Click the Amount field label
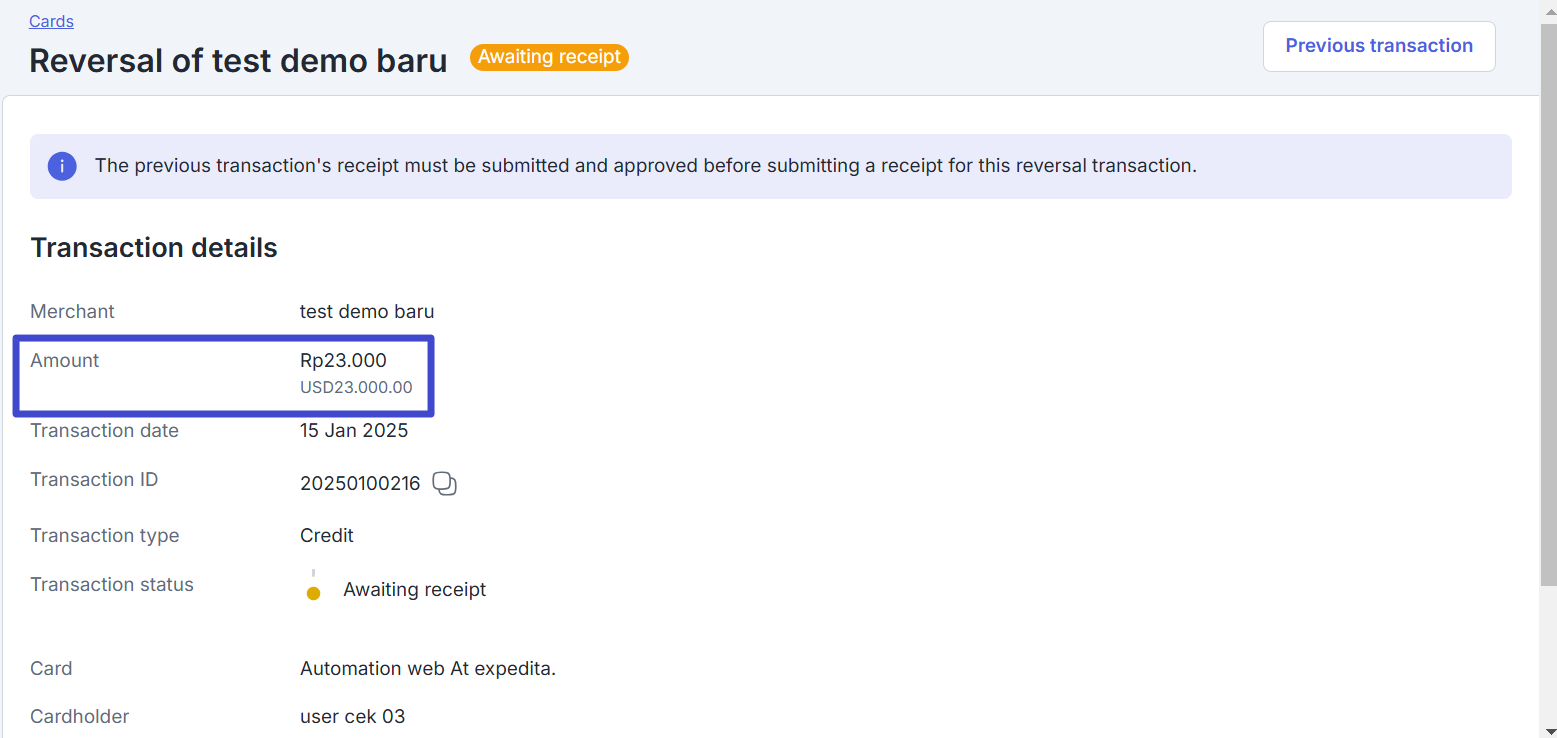The height and width of the screenshot is (738, 1557). (65, 361)
